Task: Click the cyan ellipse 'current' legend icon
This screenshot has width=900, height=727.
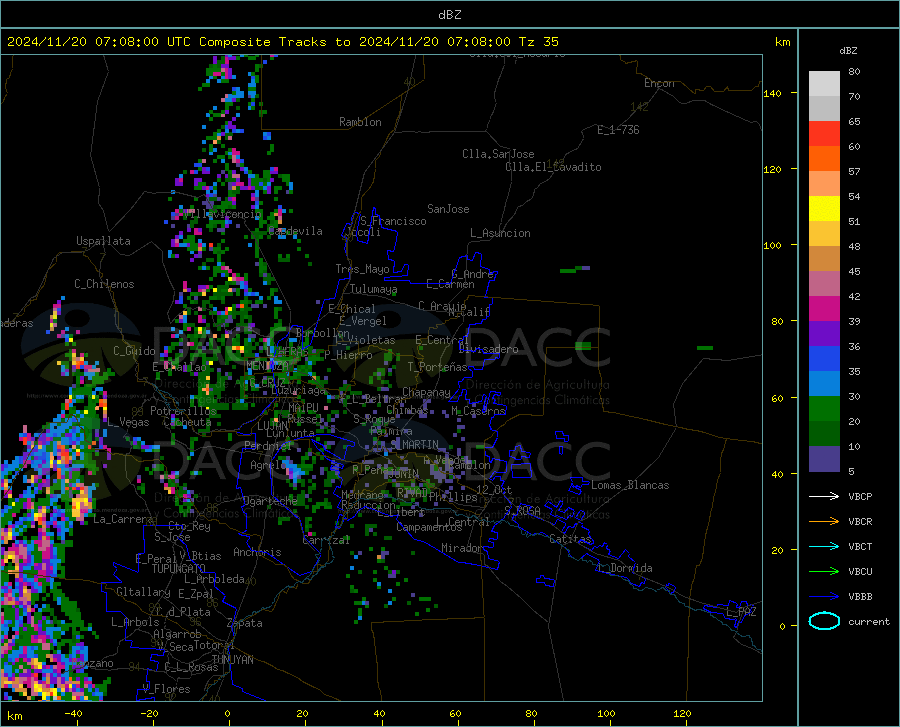Action: pyautogui.click(x=824, y=621)
